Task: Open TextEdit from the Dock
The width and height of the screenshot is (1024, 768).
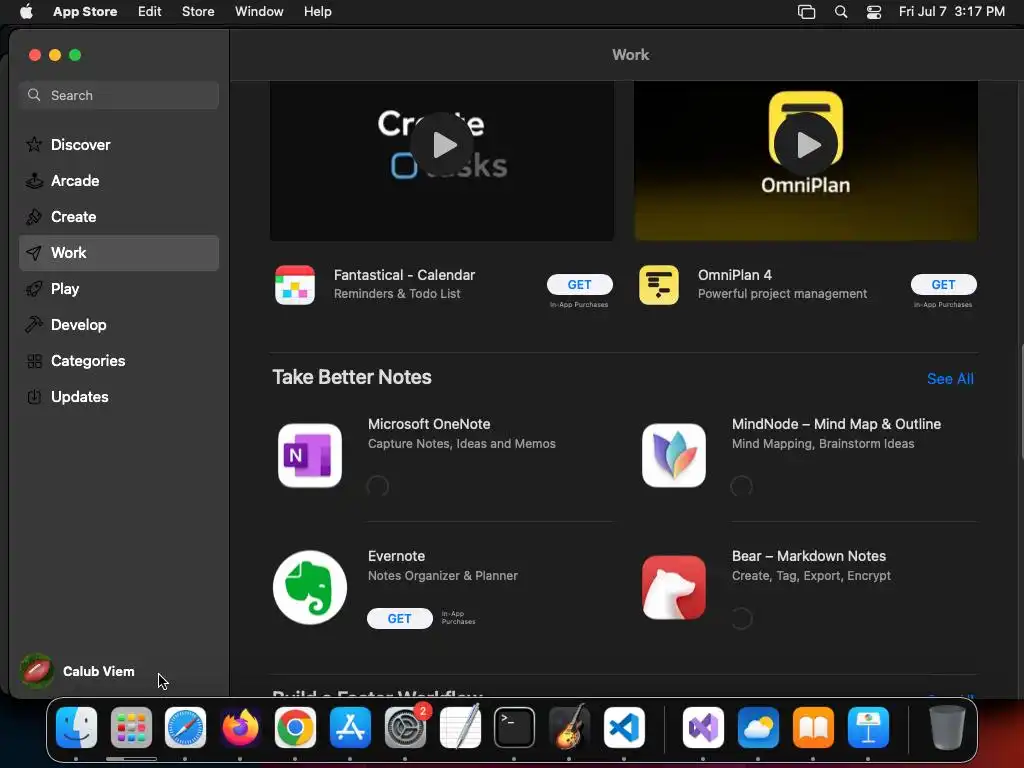Action: tap(460, 727)
